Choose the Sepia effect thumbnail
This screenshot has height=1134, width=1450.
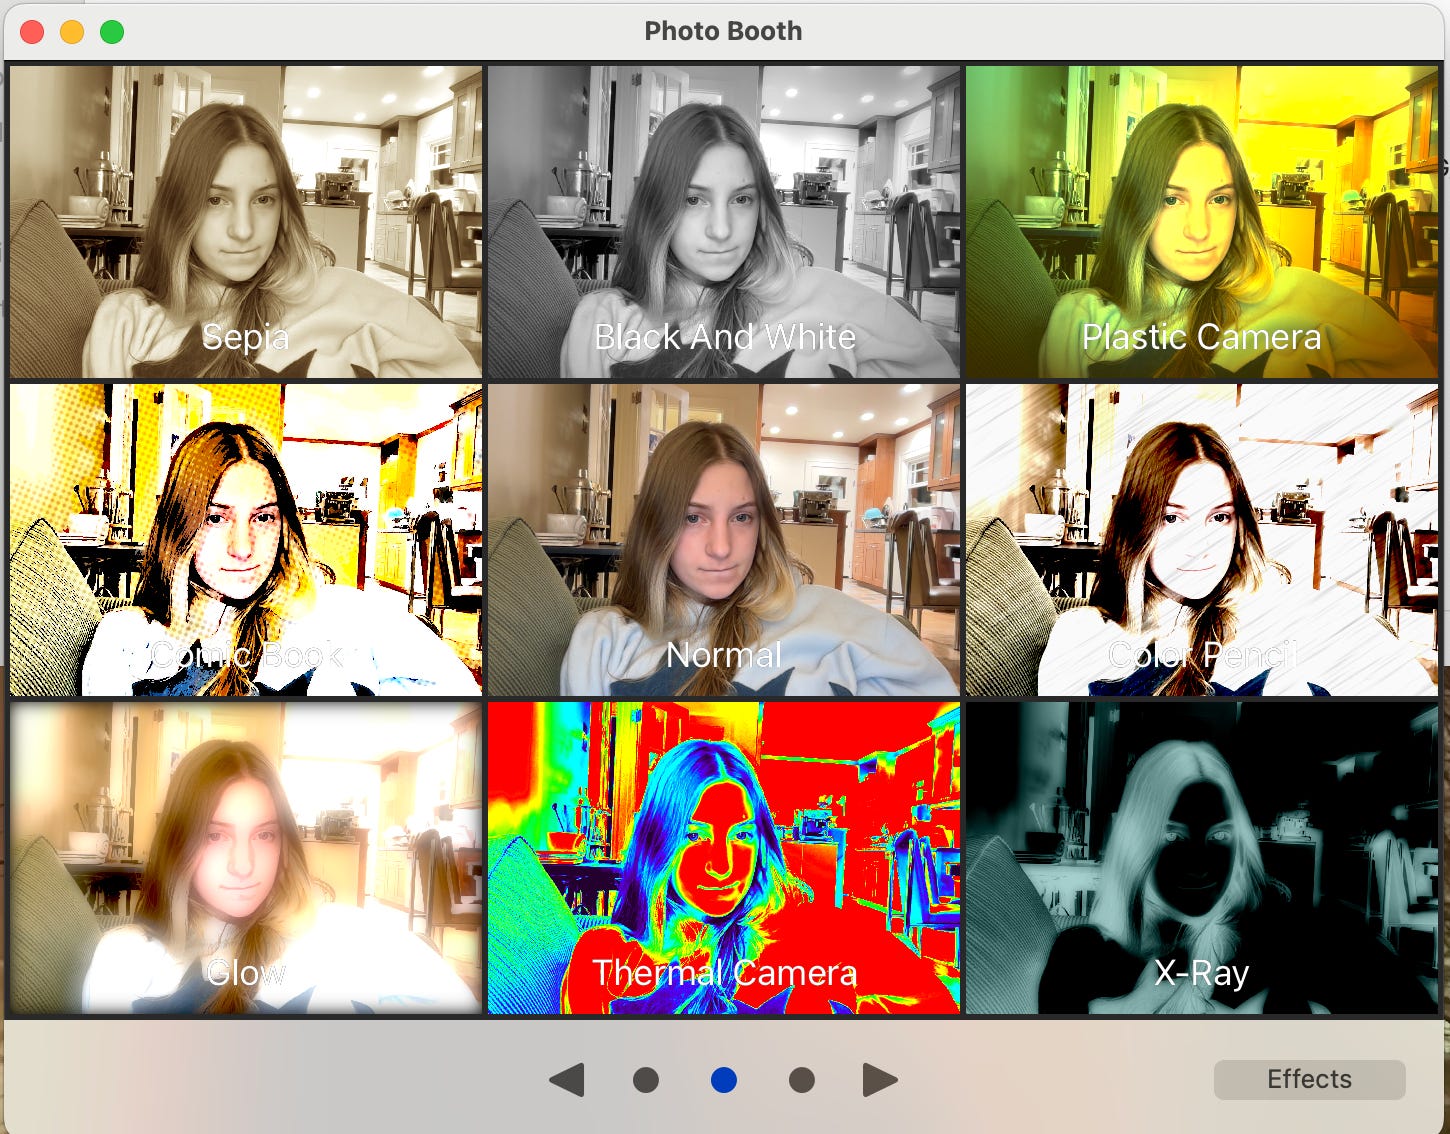246,222
